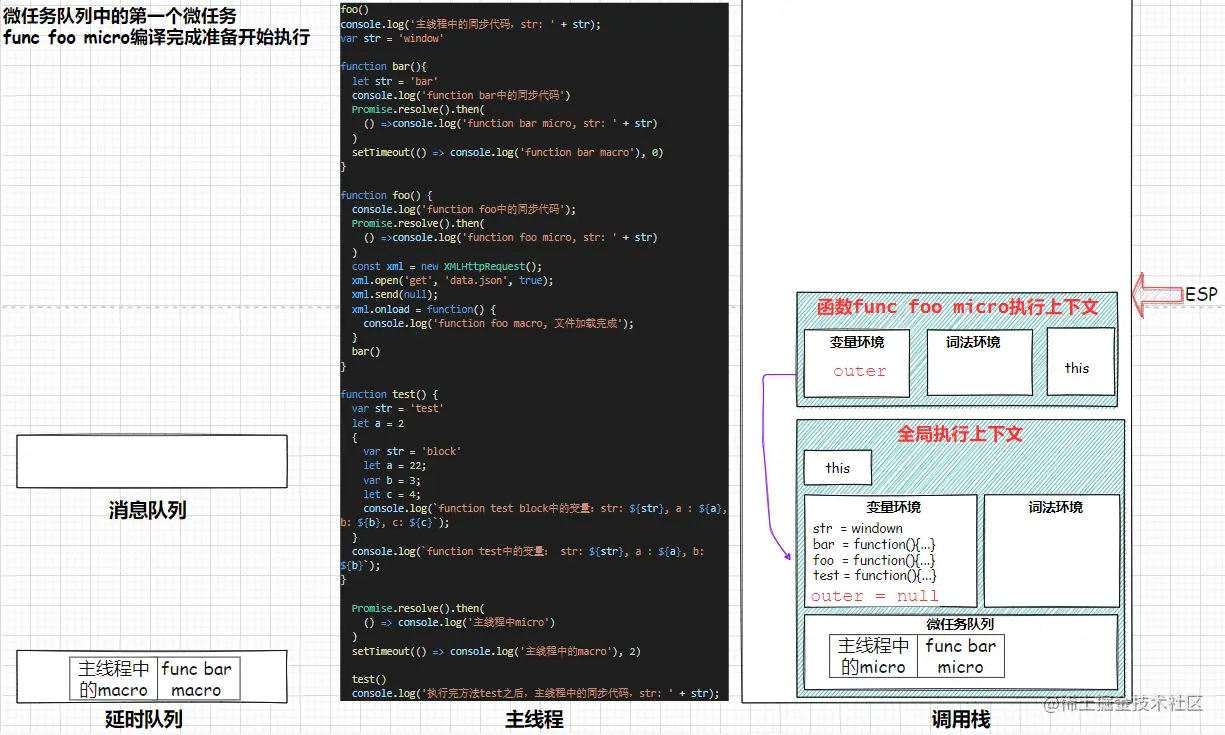The height and width of the screenshot is (735, 1225).
Task: Click code line 'xml.send(null);'
Action: [x=395, y=295]
